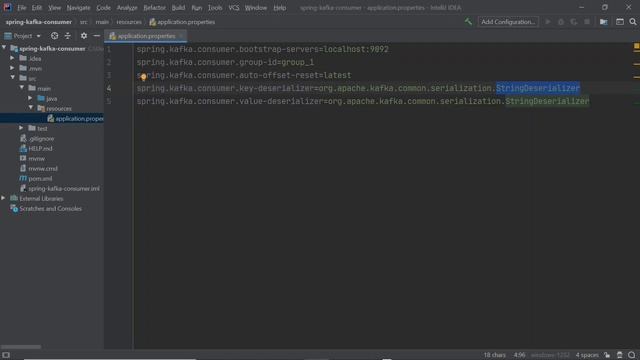Click the Debug bug icon
This screenshot has width=640, height=360.
click(561, 22)
